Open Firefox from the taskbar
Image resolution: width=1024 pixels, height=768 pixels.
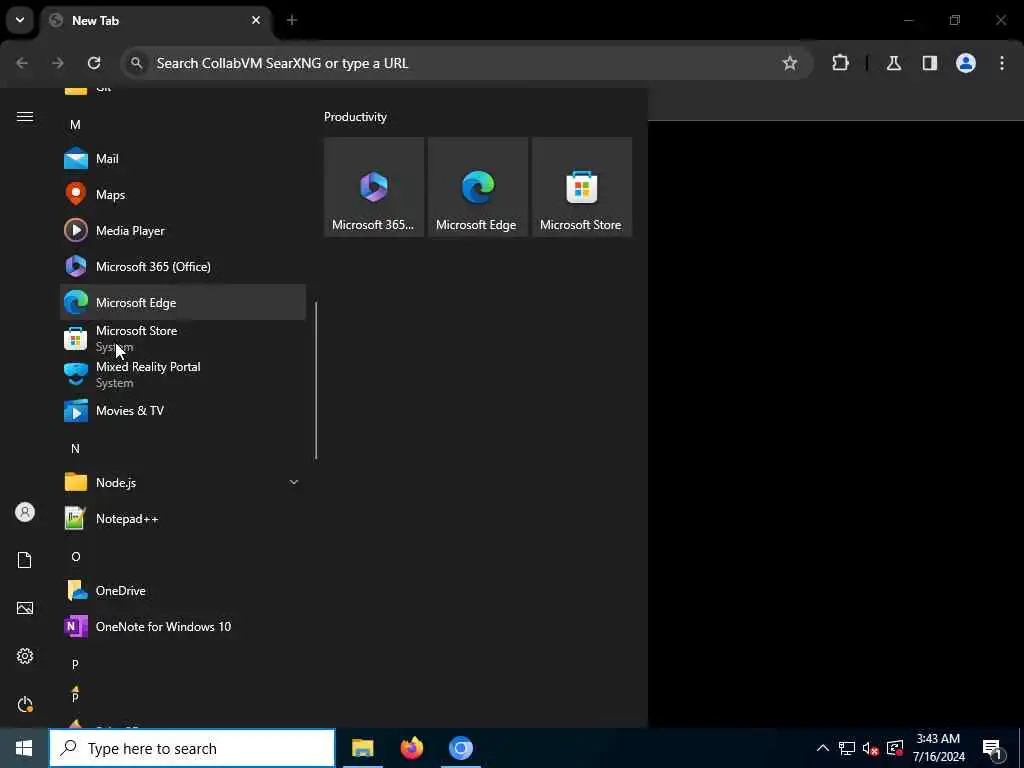[411, 748]
